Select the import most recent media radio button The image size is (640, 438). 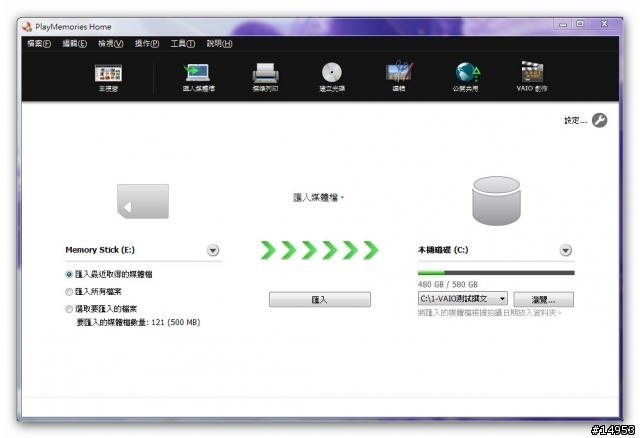(69, 275)
